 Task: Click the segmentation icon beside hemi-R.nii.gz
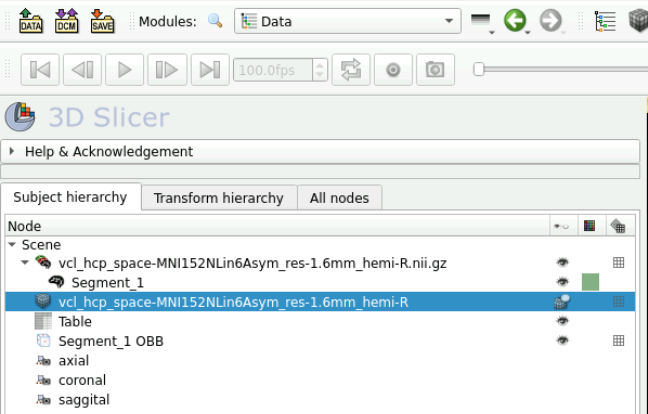click(x=43, y=262)
